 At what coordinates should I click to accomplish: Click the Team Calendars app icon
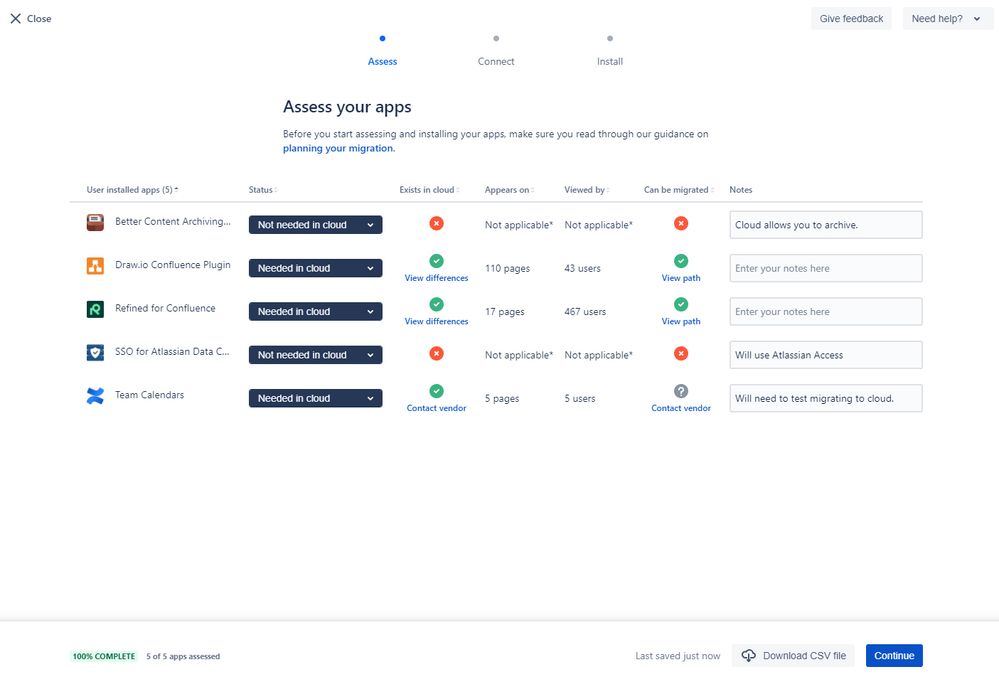pyautogui.click(x=95, y=396)
